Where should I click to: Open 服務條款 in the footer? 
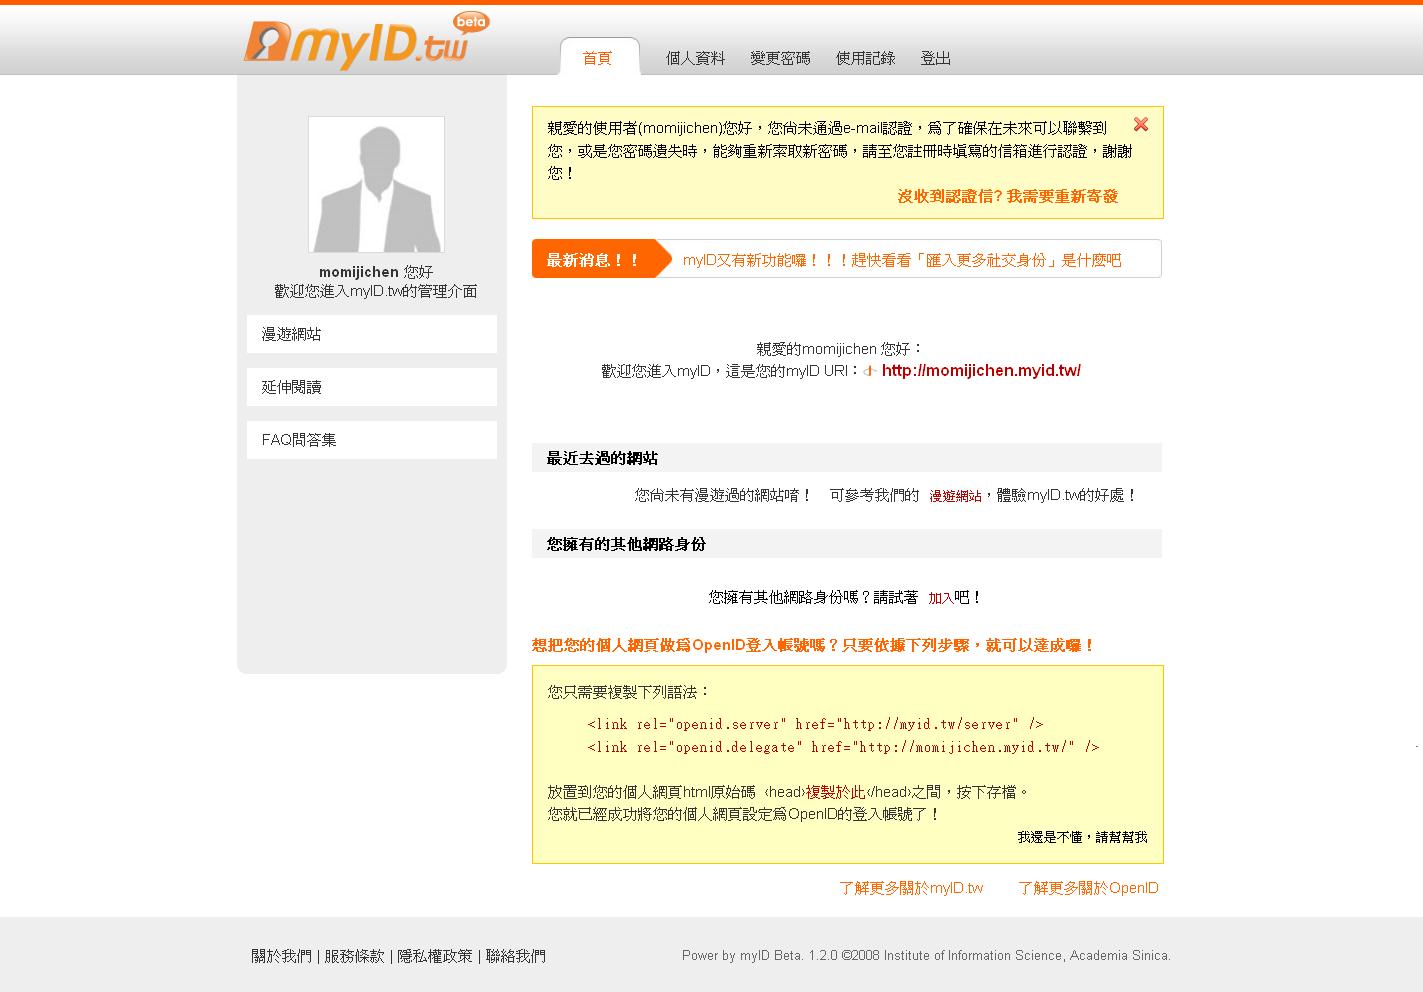(354, 956)
